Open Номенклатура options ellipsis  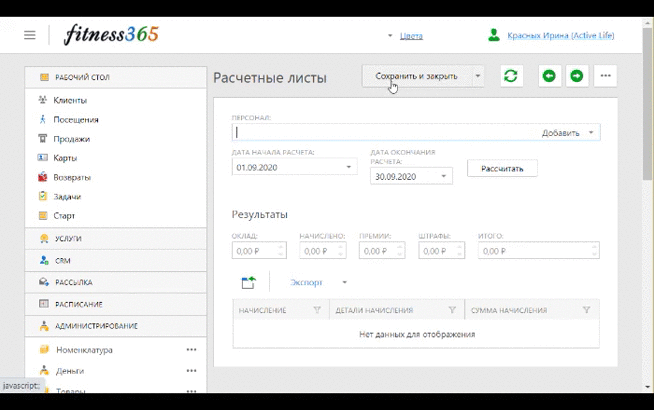[191, 350]
